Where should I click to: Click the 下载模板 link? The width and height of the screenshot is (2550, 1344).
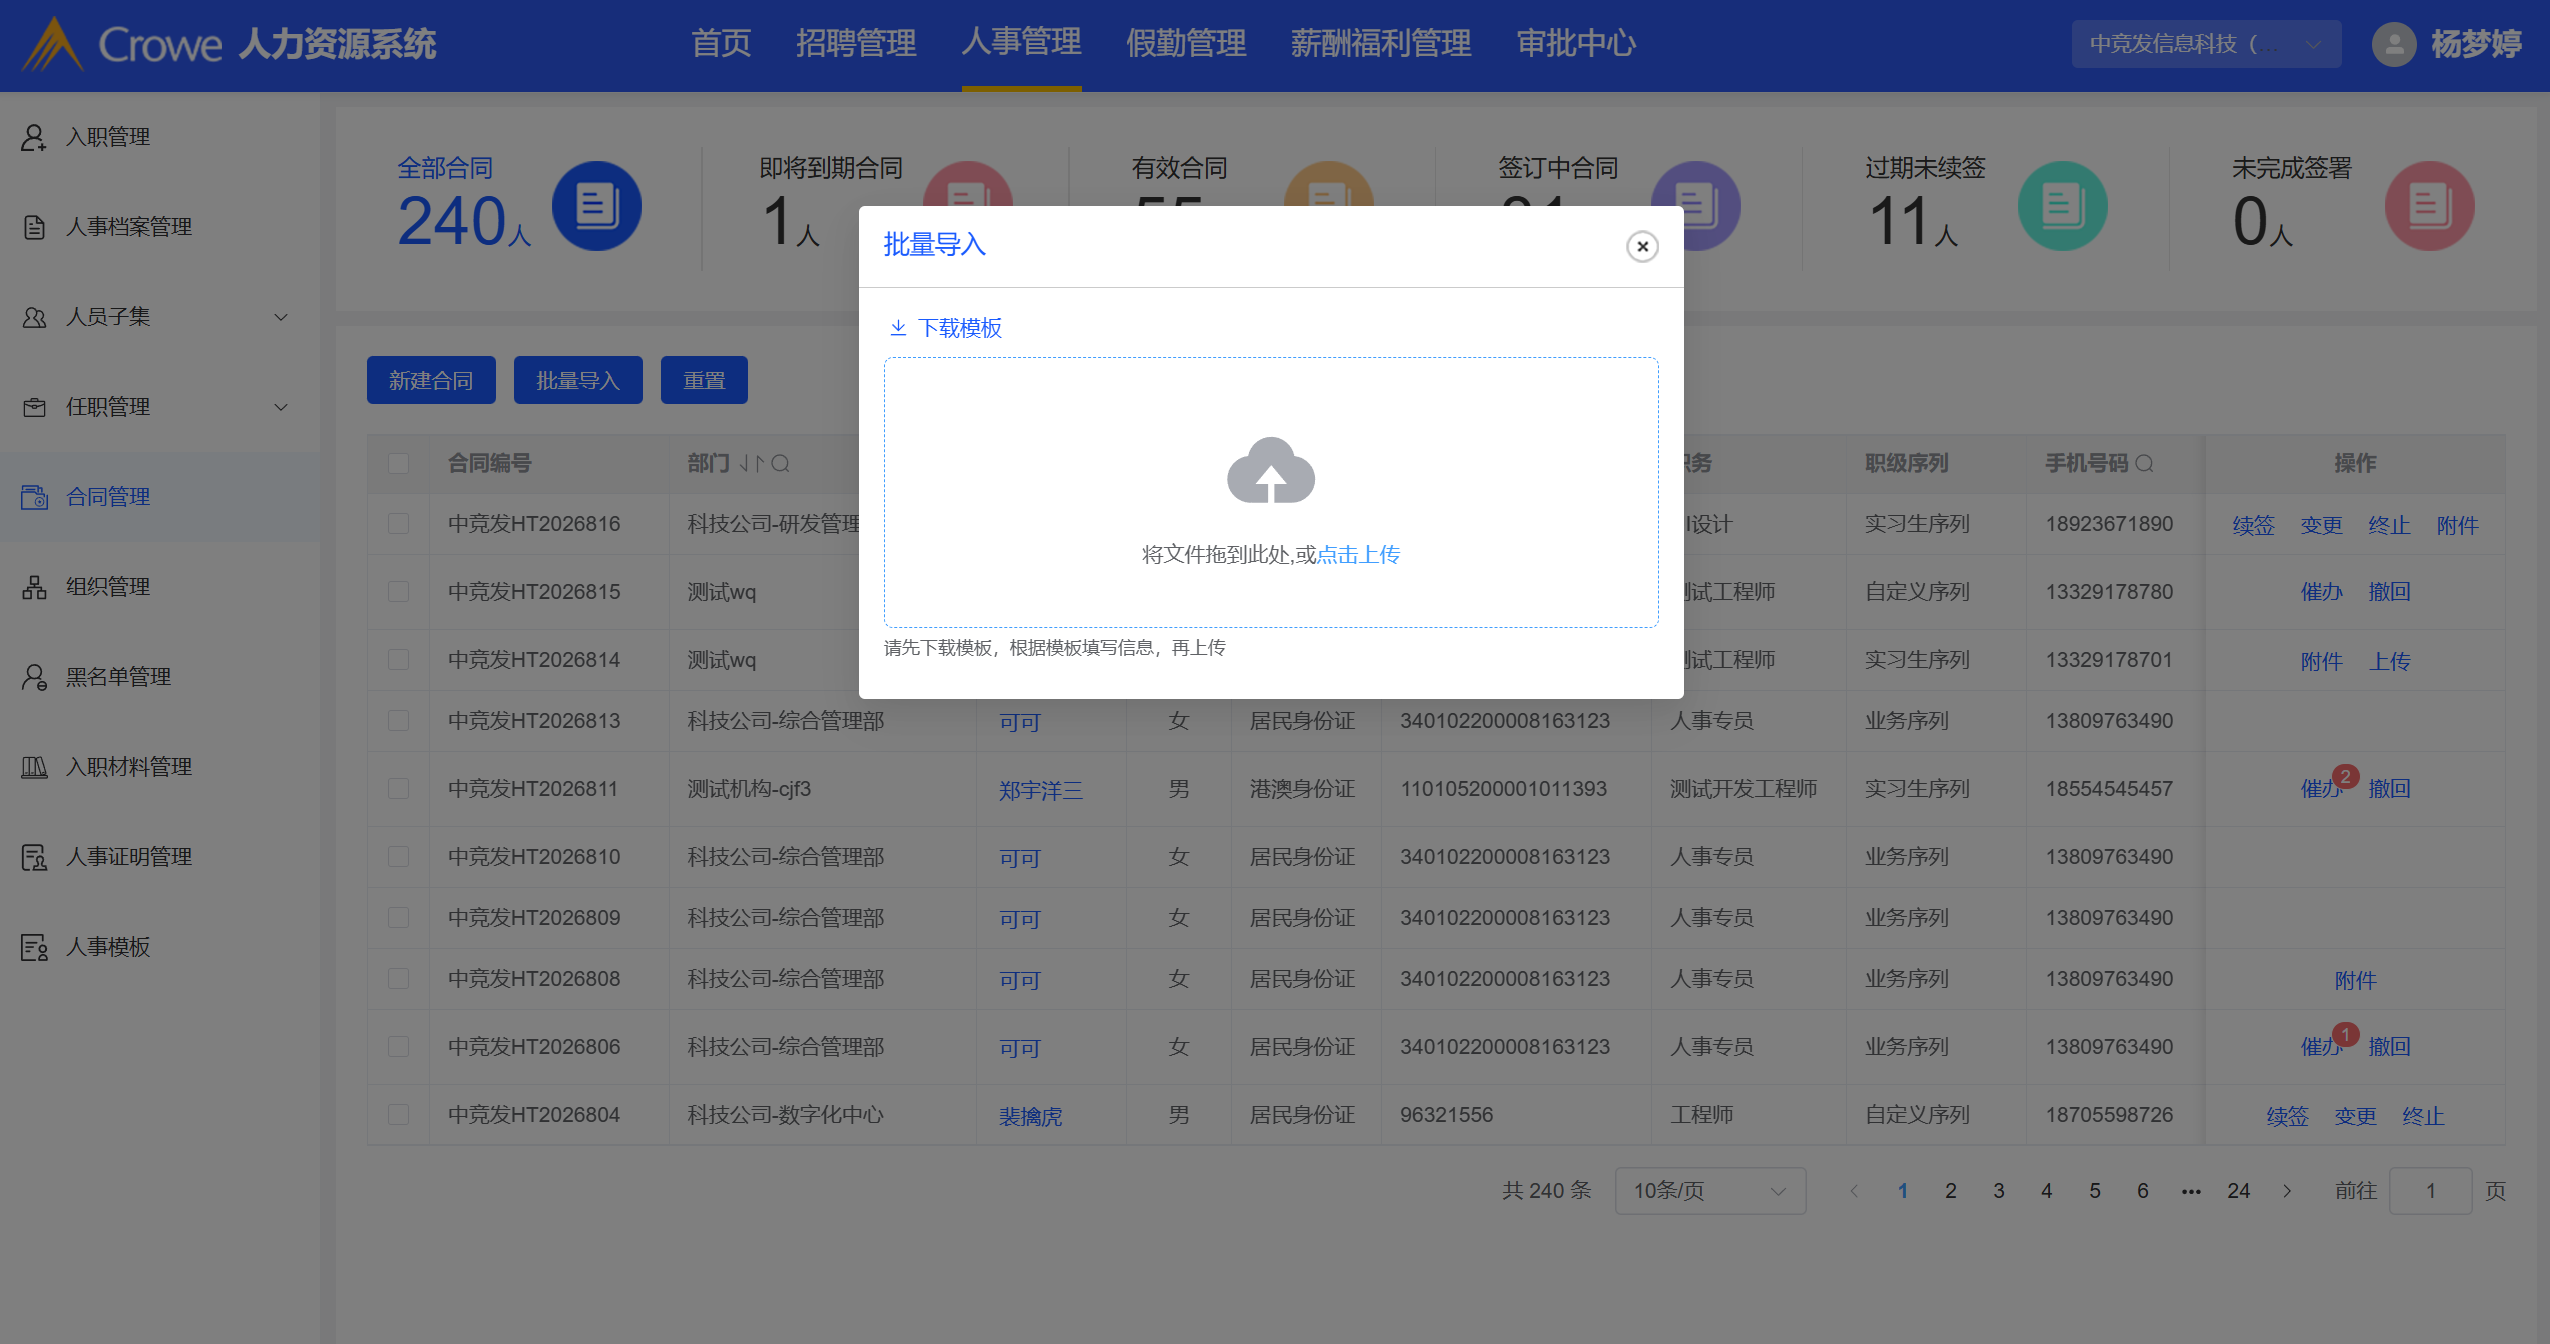click(960, 328)
